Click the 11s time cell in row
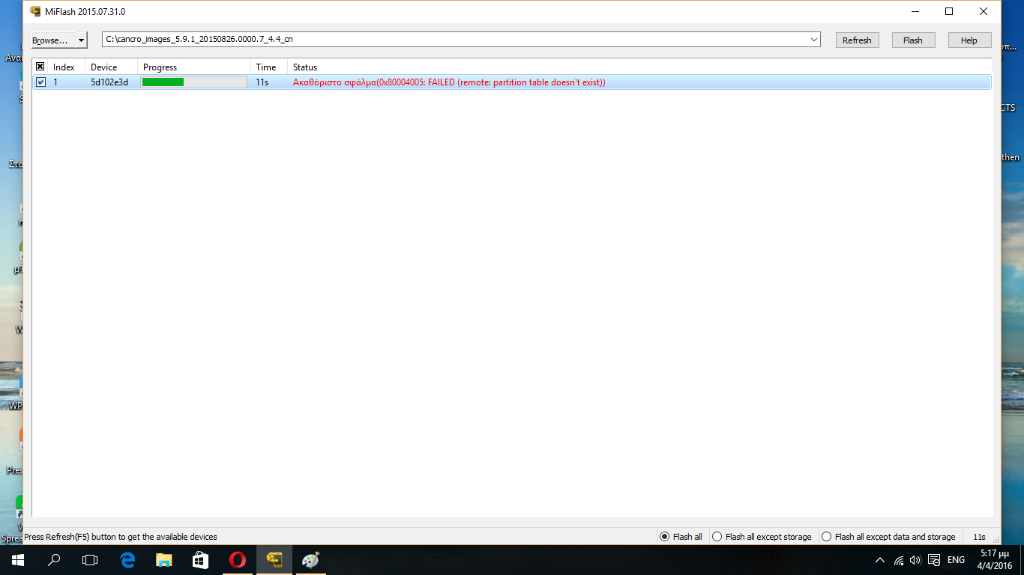This screenshot has height=575, width=1024. click(262, 82)
